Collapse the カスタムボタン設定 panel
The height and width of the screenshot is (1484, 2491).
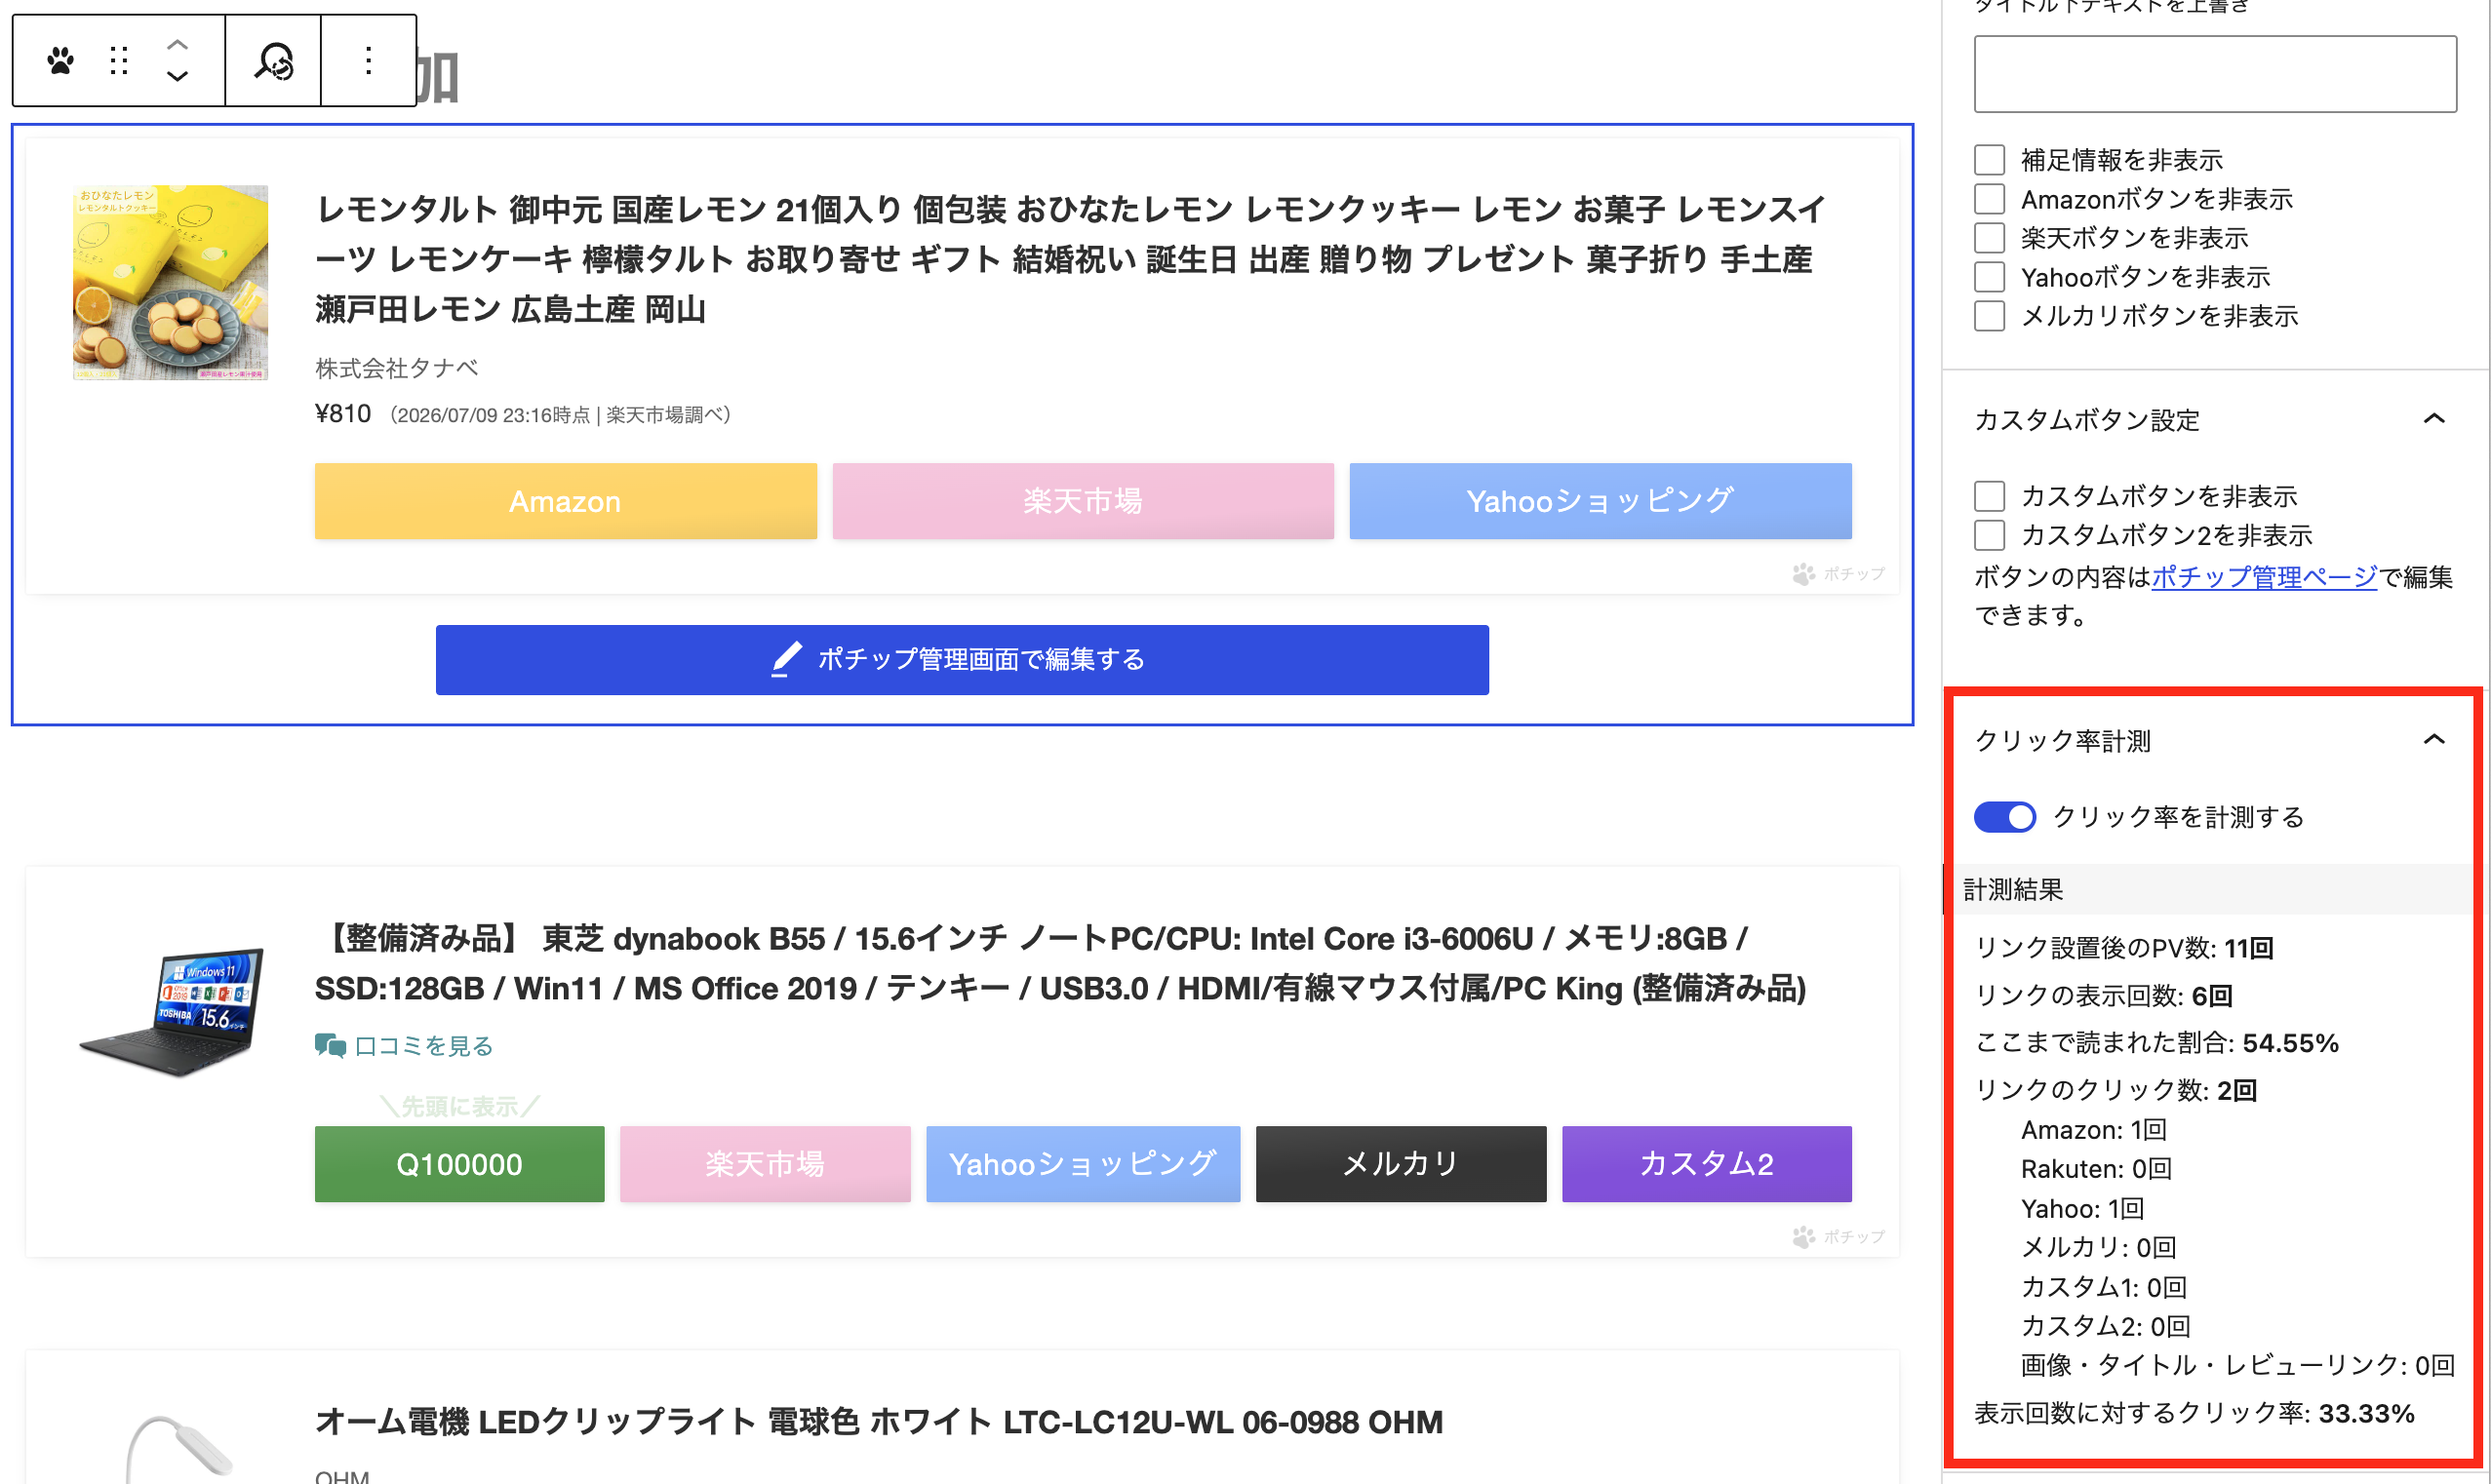click(x=2434, y=419)
